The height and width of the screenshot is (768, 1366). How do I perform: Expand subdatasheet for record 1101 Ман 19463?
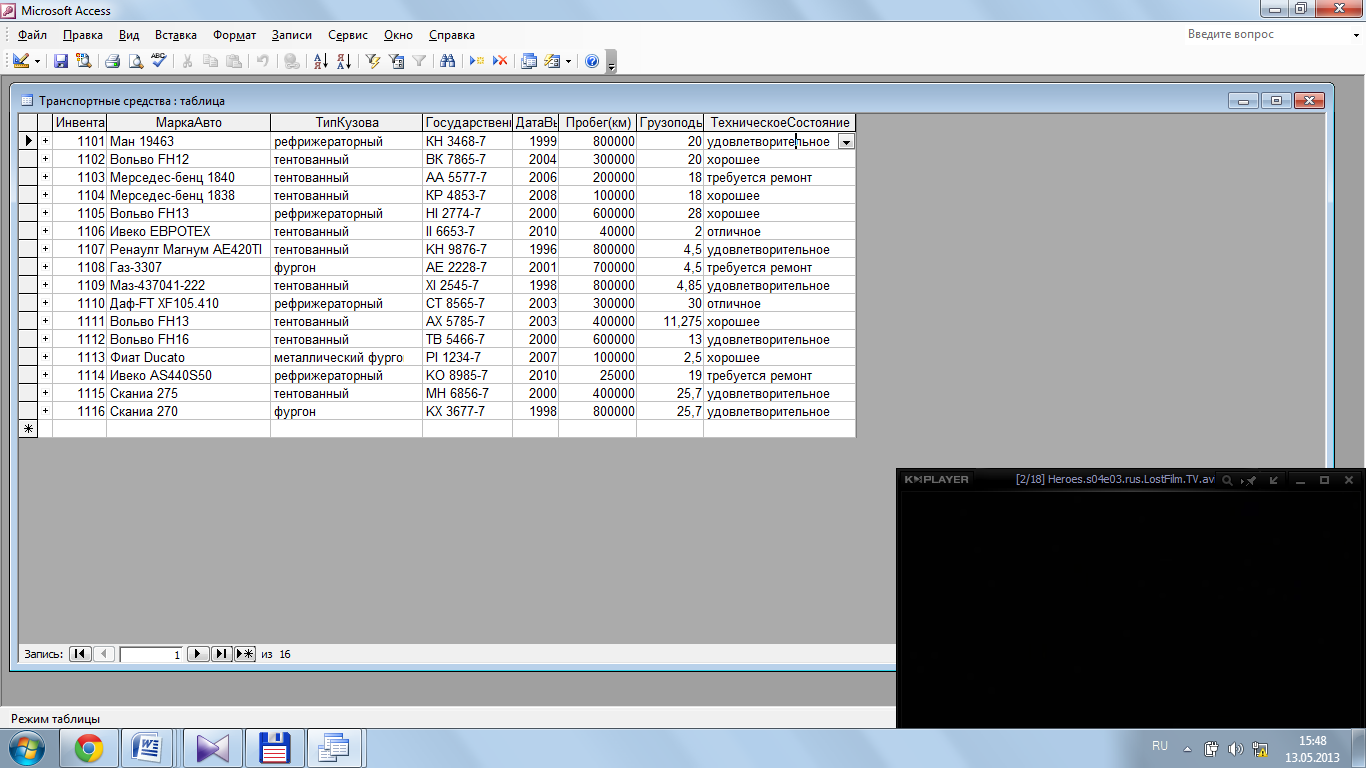tap(45, 142)
